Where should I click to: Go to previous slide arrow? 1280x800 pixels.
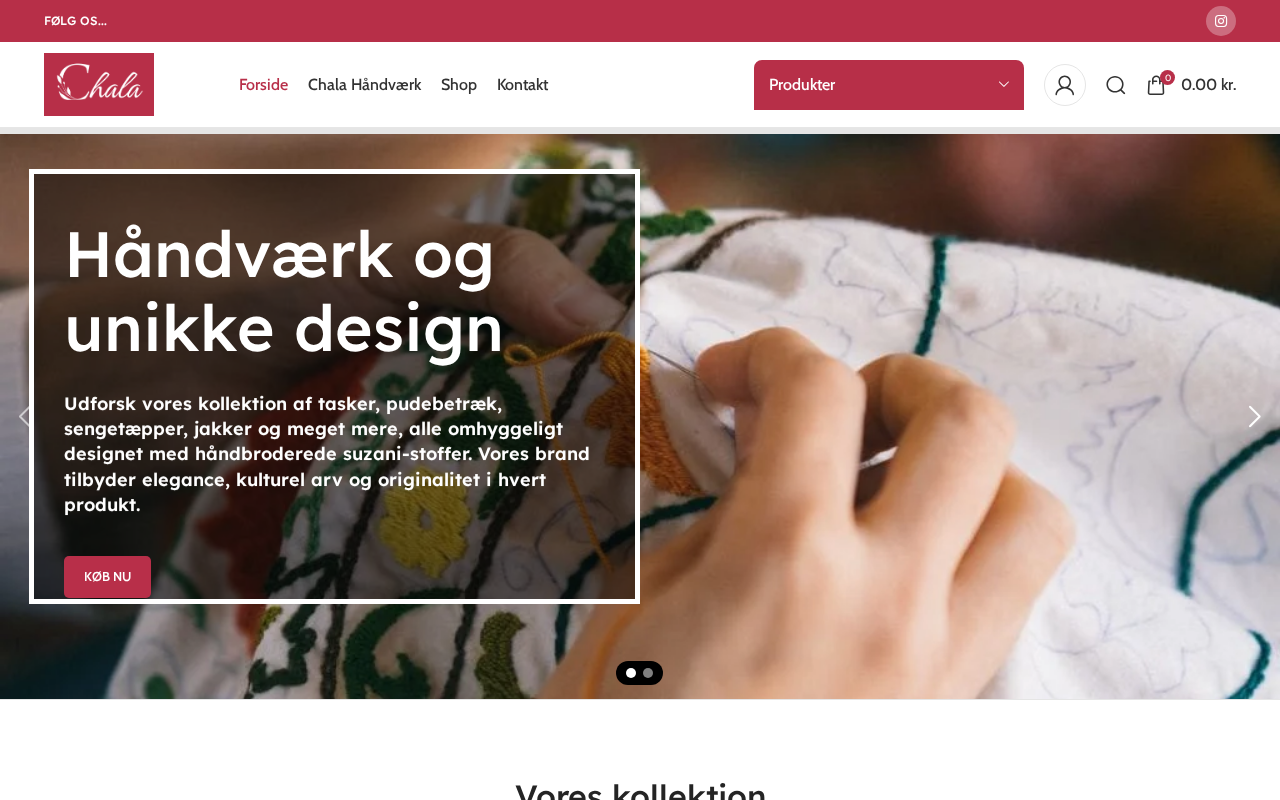[x=25, y=416]
